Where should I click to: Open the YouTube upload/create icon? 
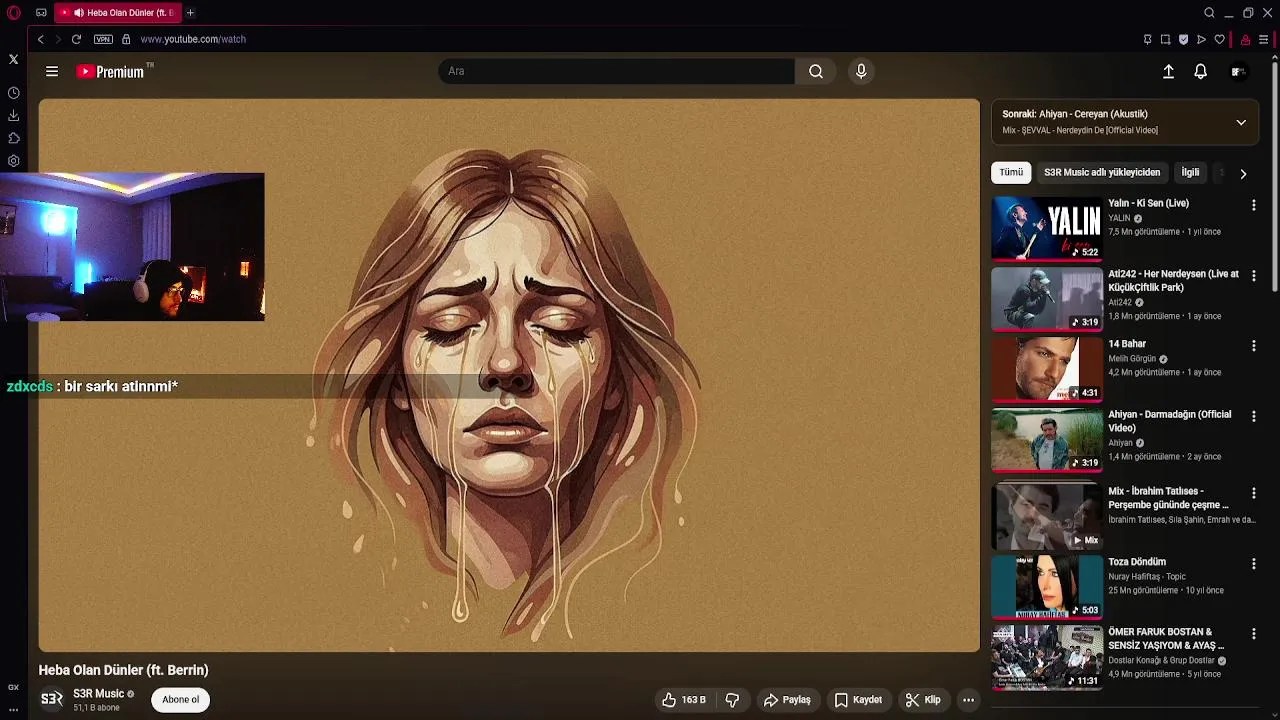(x=1168, y=71)
